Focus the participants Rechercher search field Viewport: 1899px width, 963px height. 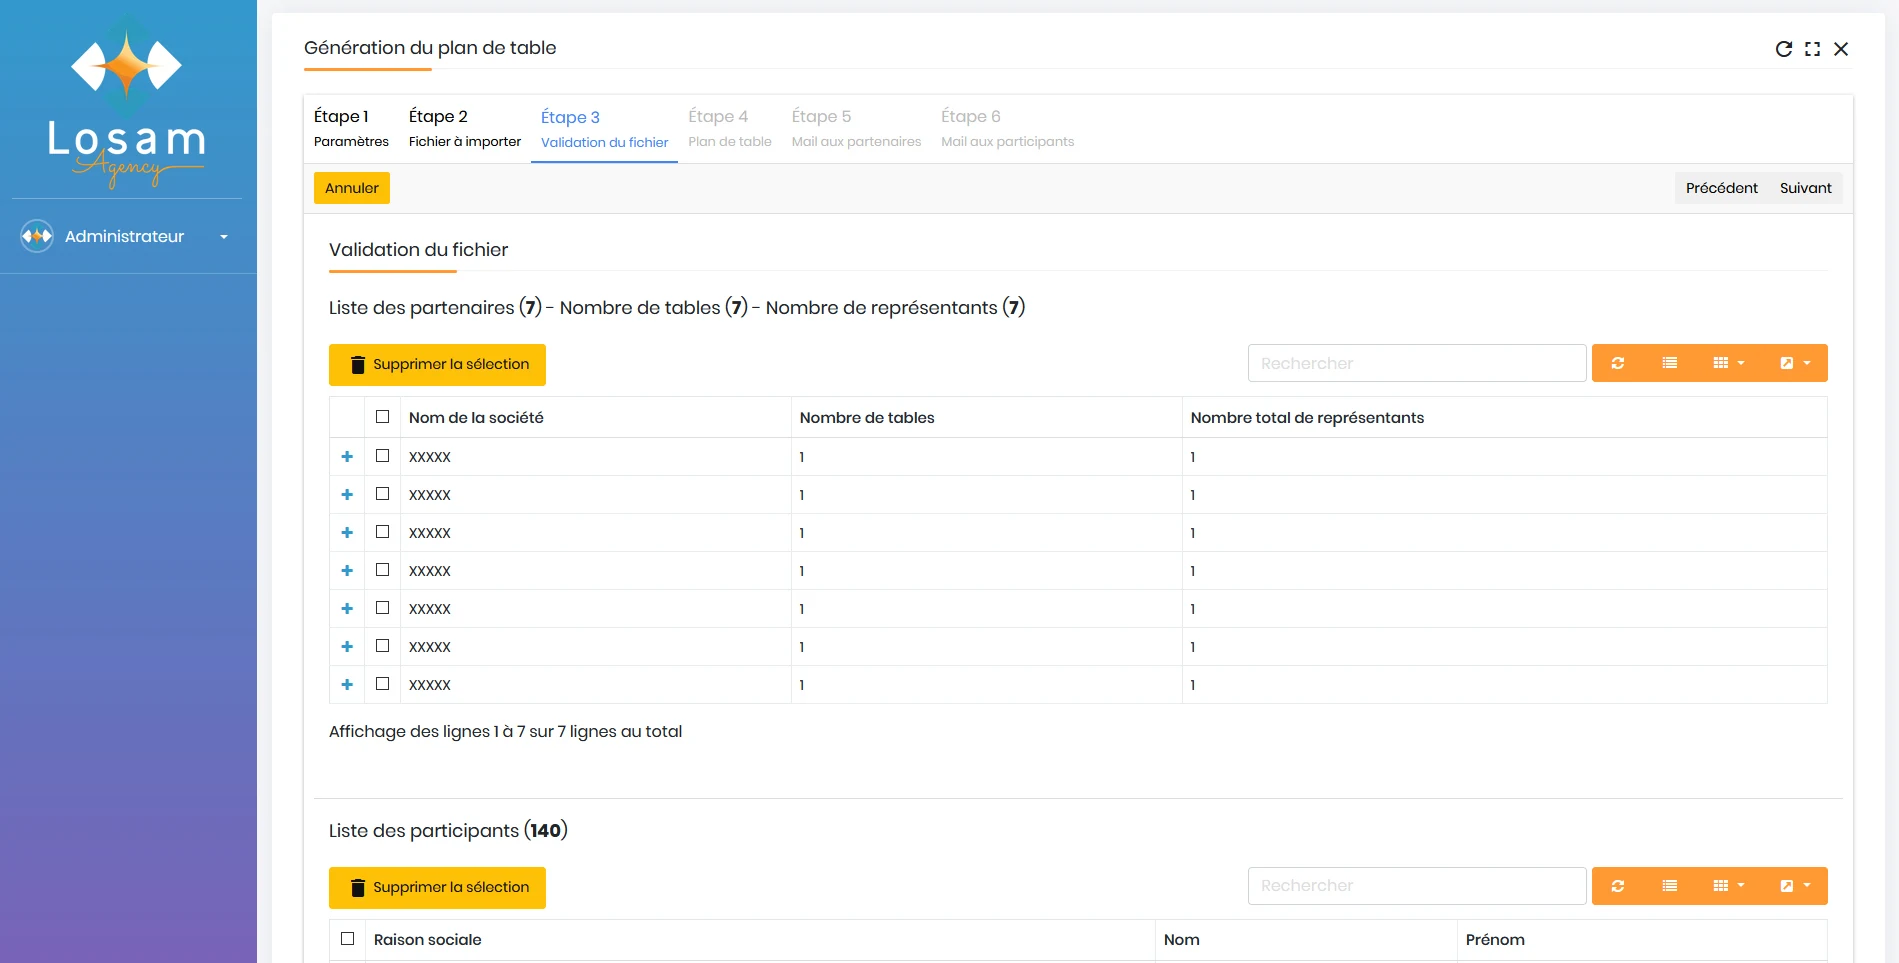pyautogui.click(x=1417, y=886)
